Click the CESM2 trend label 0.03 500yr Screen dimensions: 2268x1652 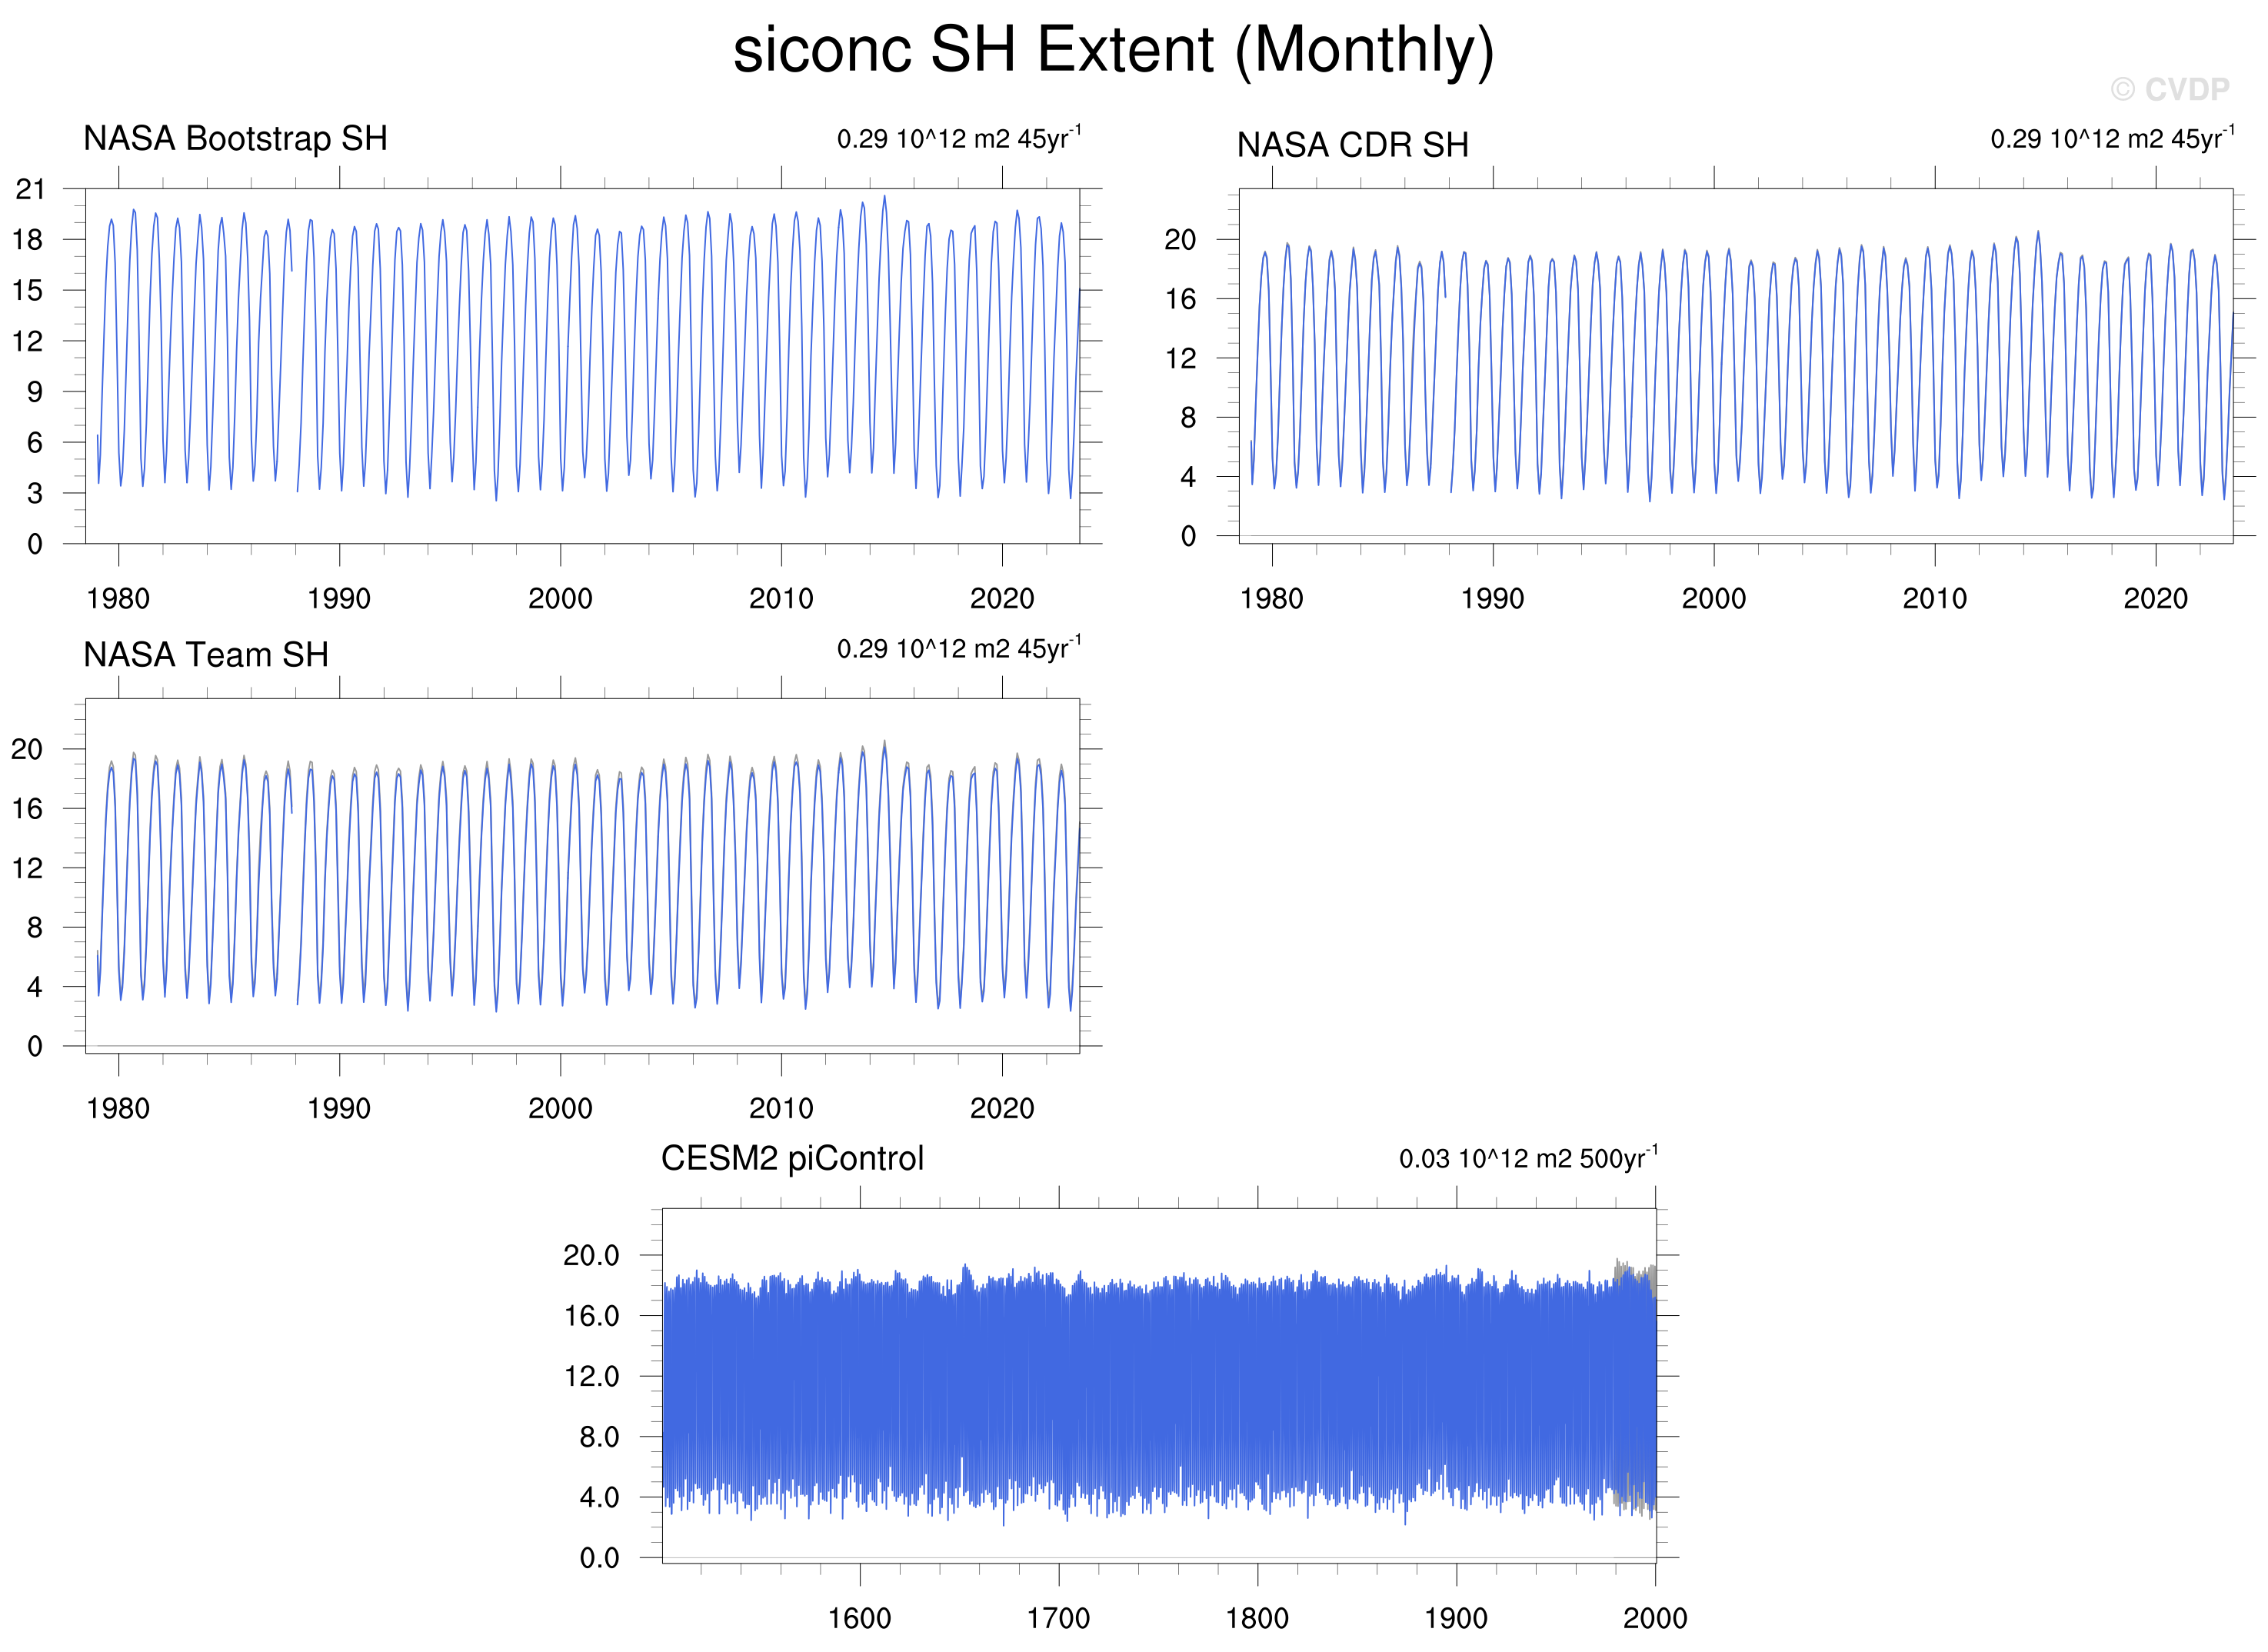click(1527, 1158)
